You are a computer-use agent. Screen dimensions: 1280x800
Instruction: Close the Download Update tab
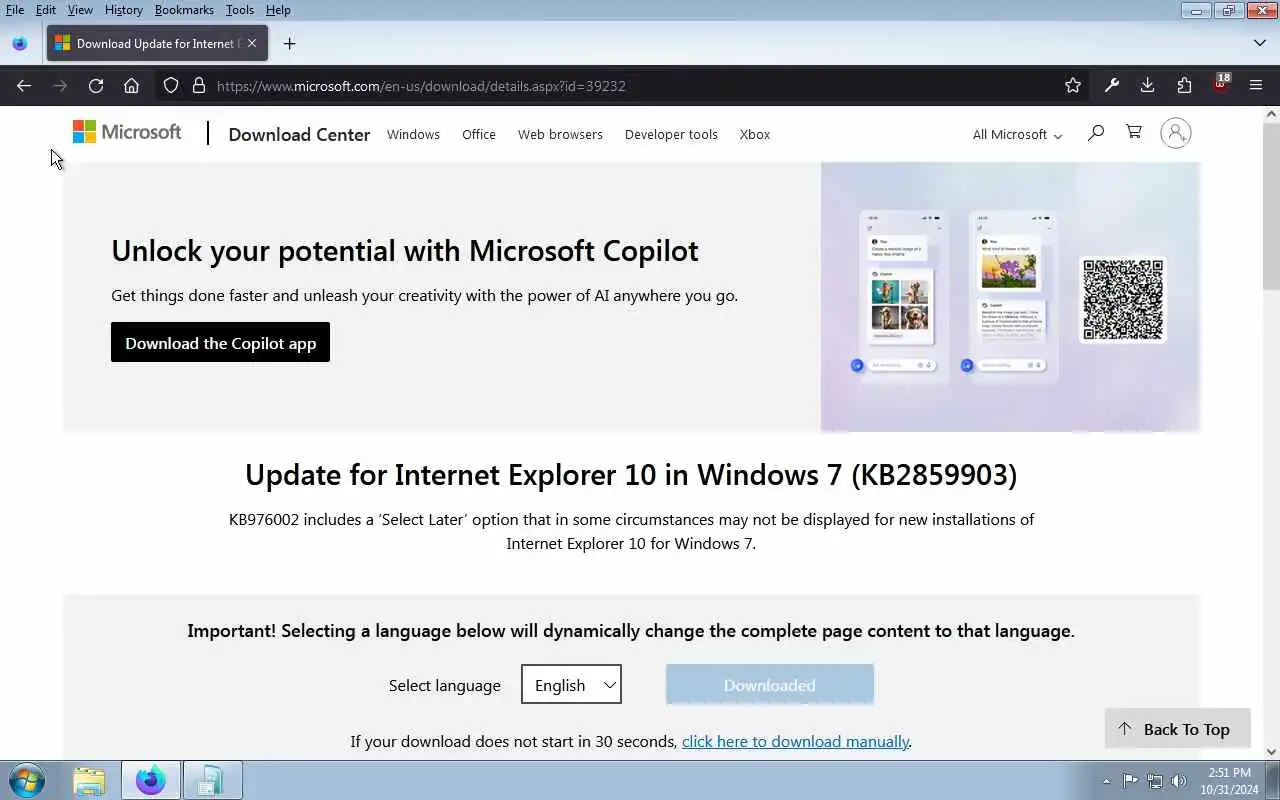point(252,43)
